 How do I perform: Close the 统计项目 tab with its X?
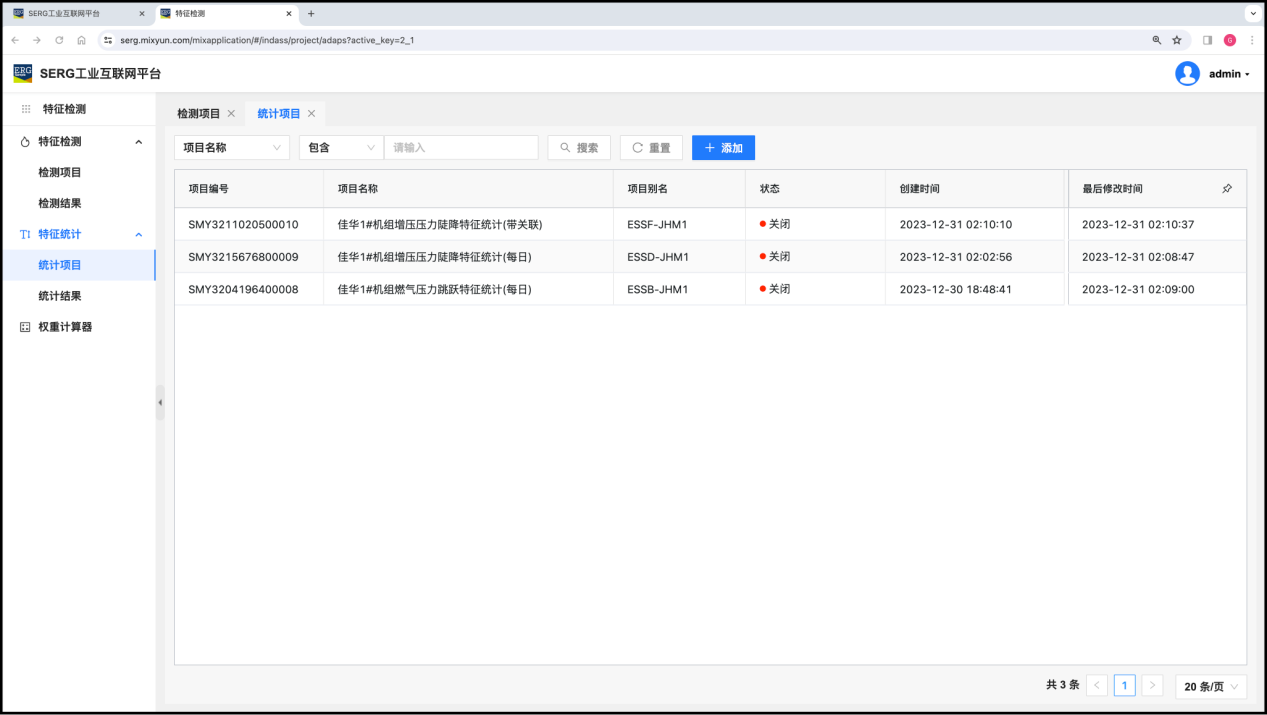click(311, 114)
